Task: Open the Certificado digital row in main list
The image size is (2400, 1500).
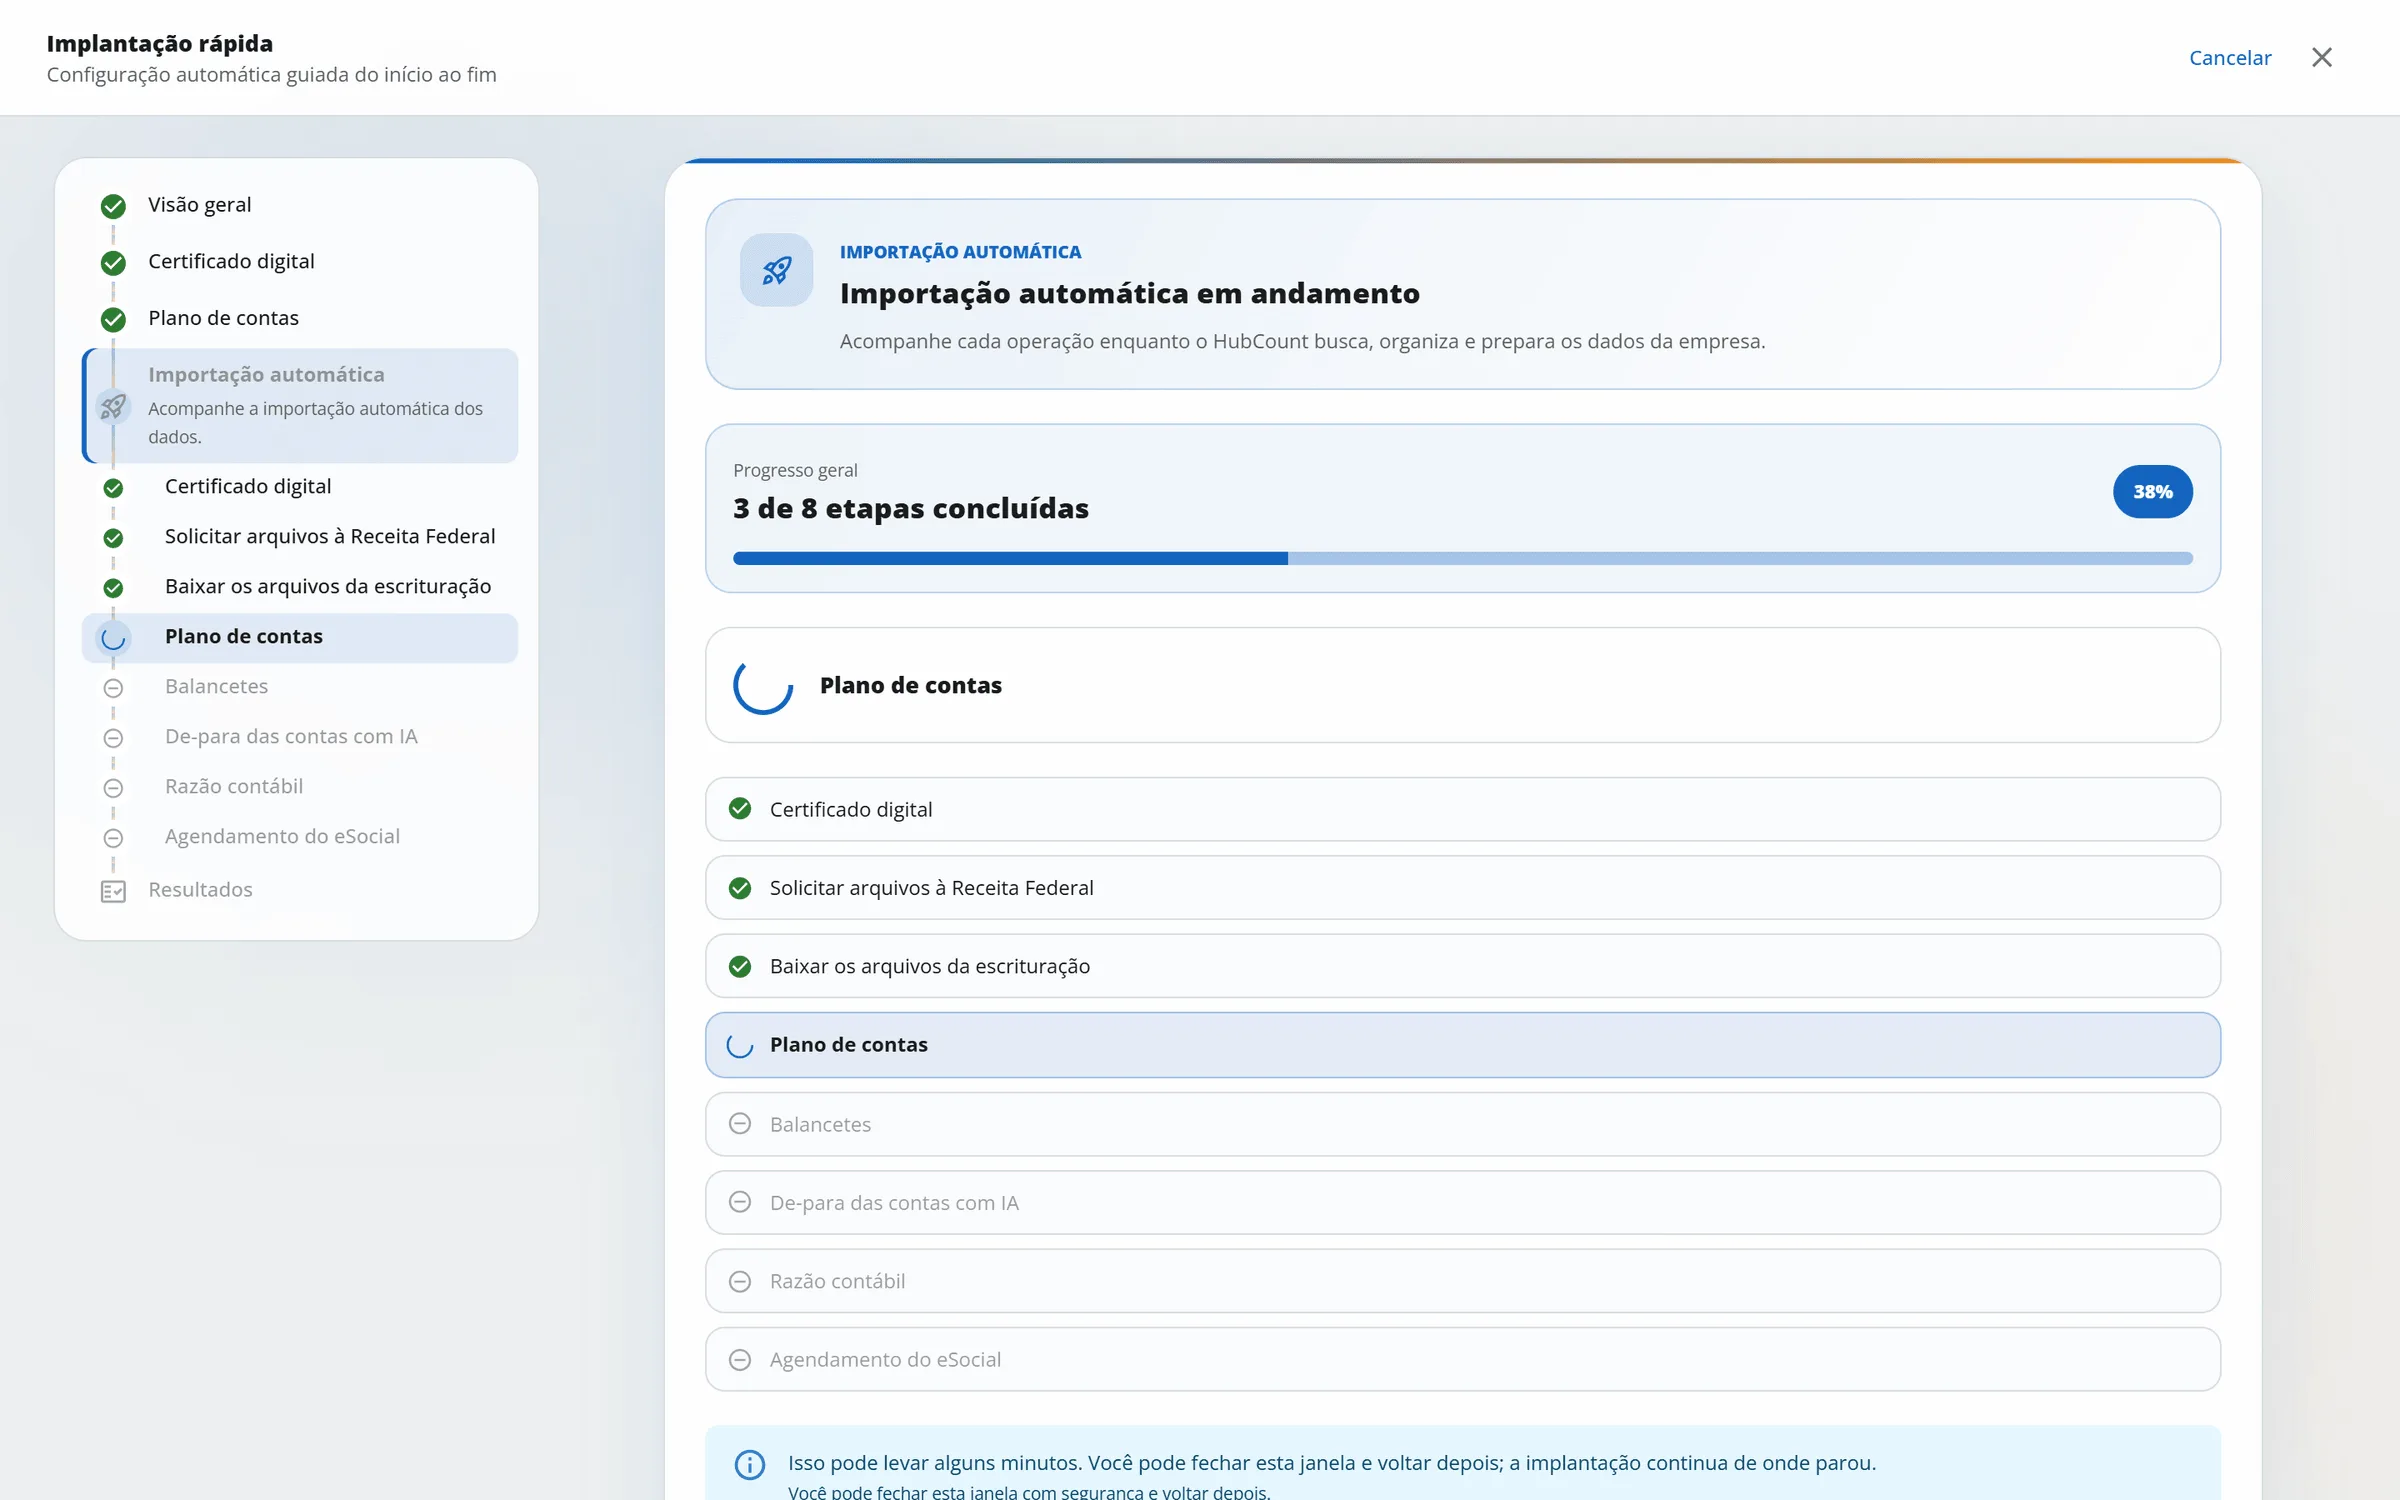Action: pyautogui.click(x=1462, y=809)
